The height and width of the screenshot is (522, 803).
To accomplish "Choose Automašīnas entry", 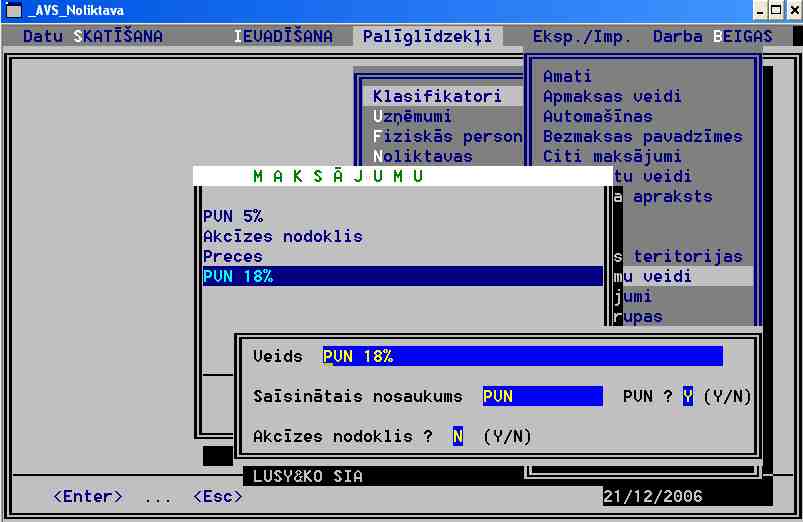I will pyautogui.click(x=598, y=116).
